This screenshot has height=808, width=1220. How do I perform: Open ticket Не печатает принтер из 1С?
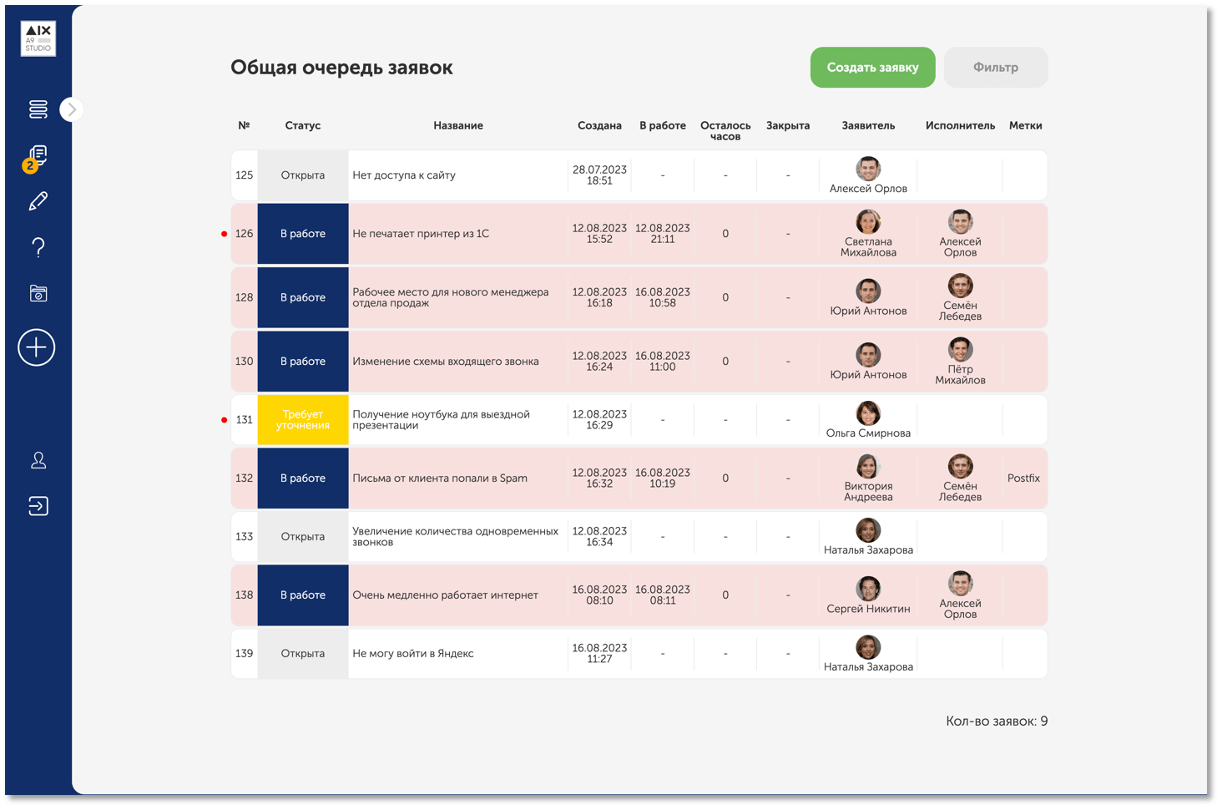421,234
